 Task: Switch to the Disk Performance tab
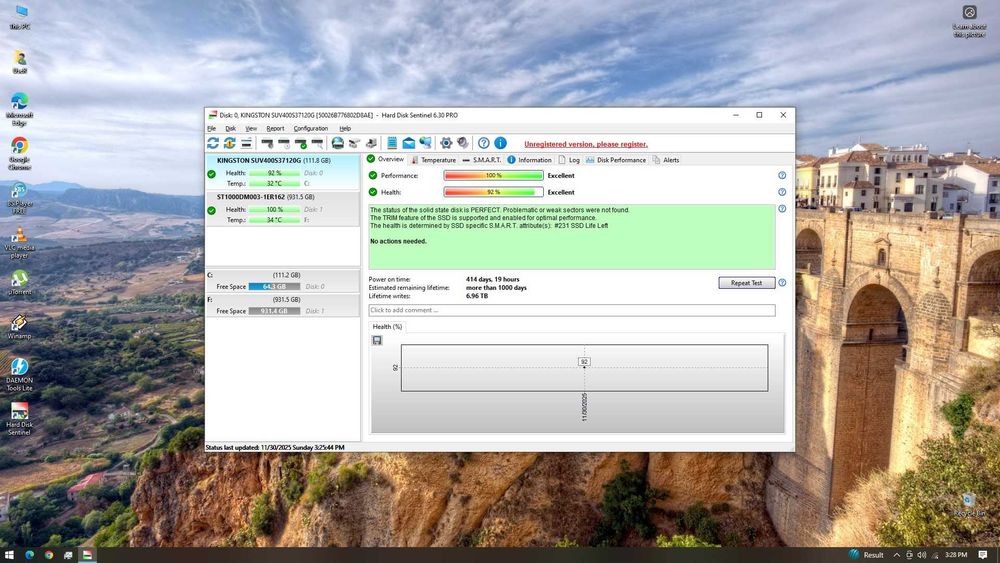point(615,160)
